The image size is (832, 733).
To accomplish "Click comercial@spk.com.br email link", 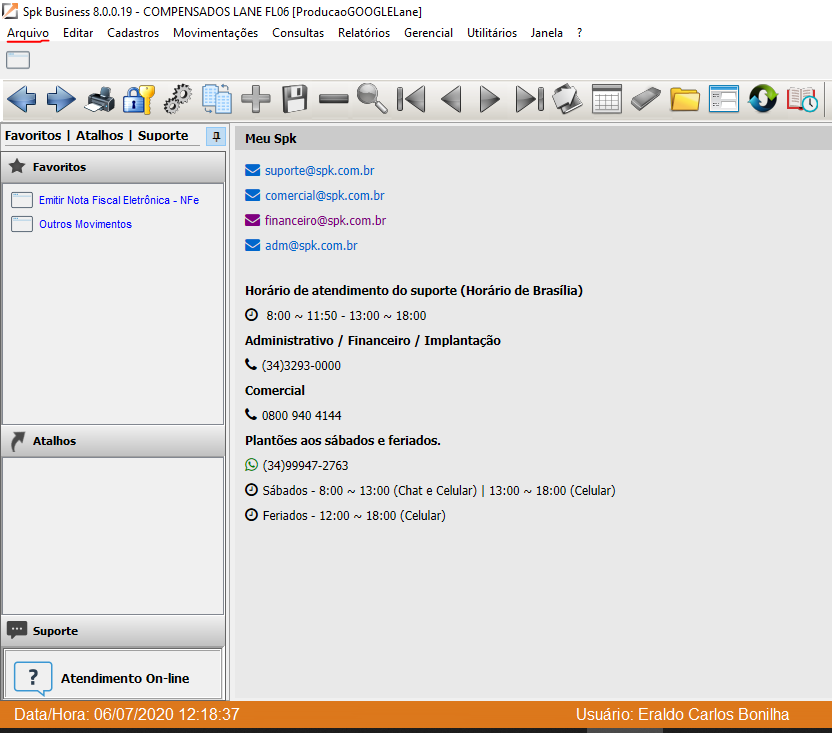I will click(325, 195).
